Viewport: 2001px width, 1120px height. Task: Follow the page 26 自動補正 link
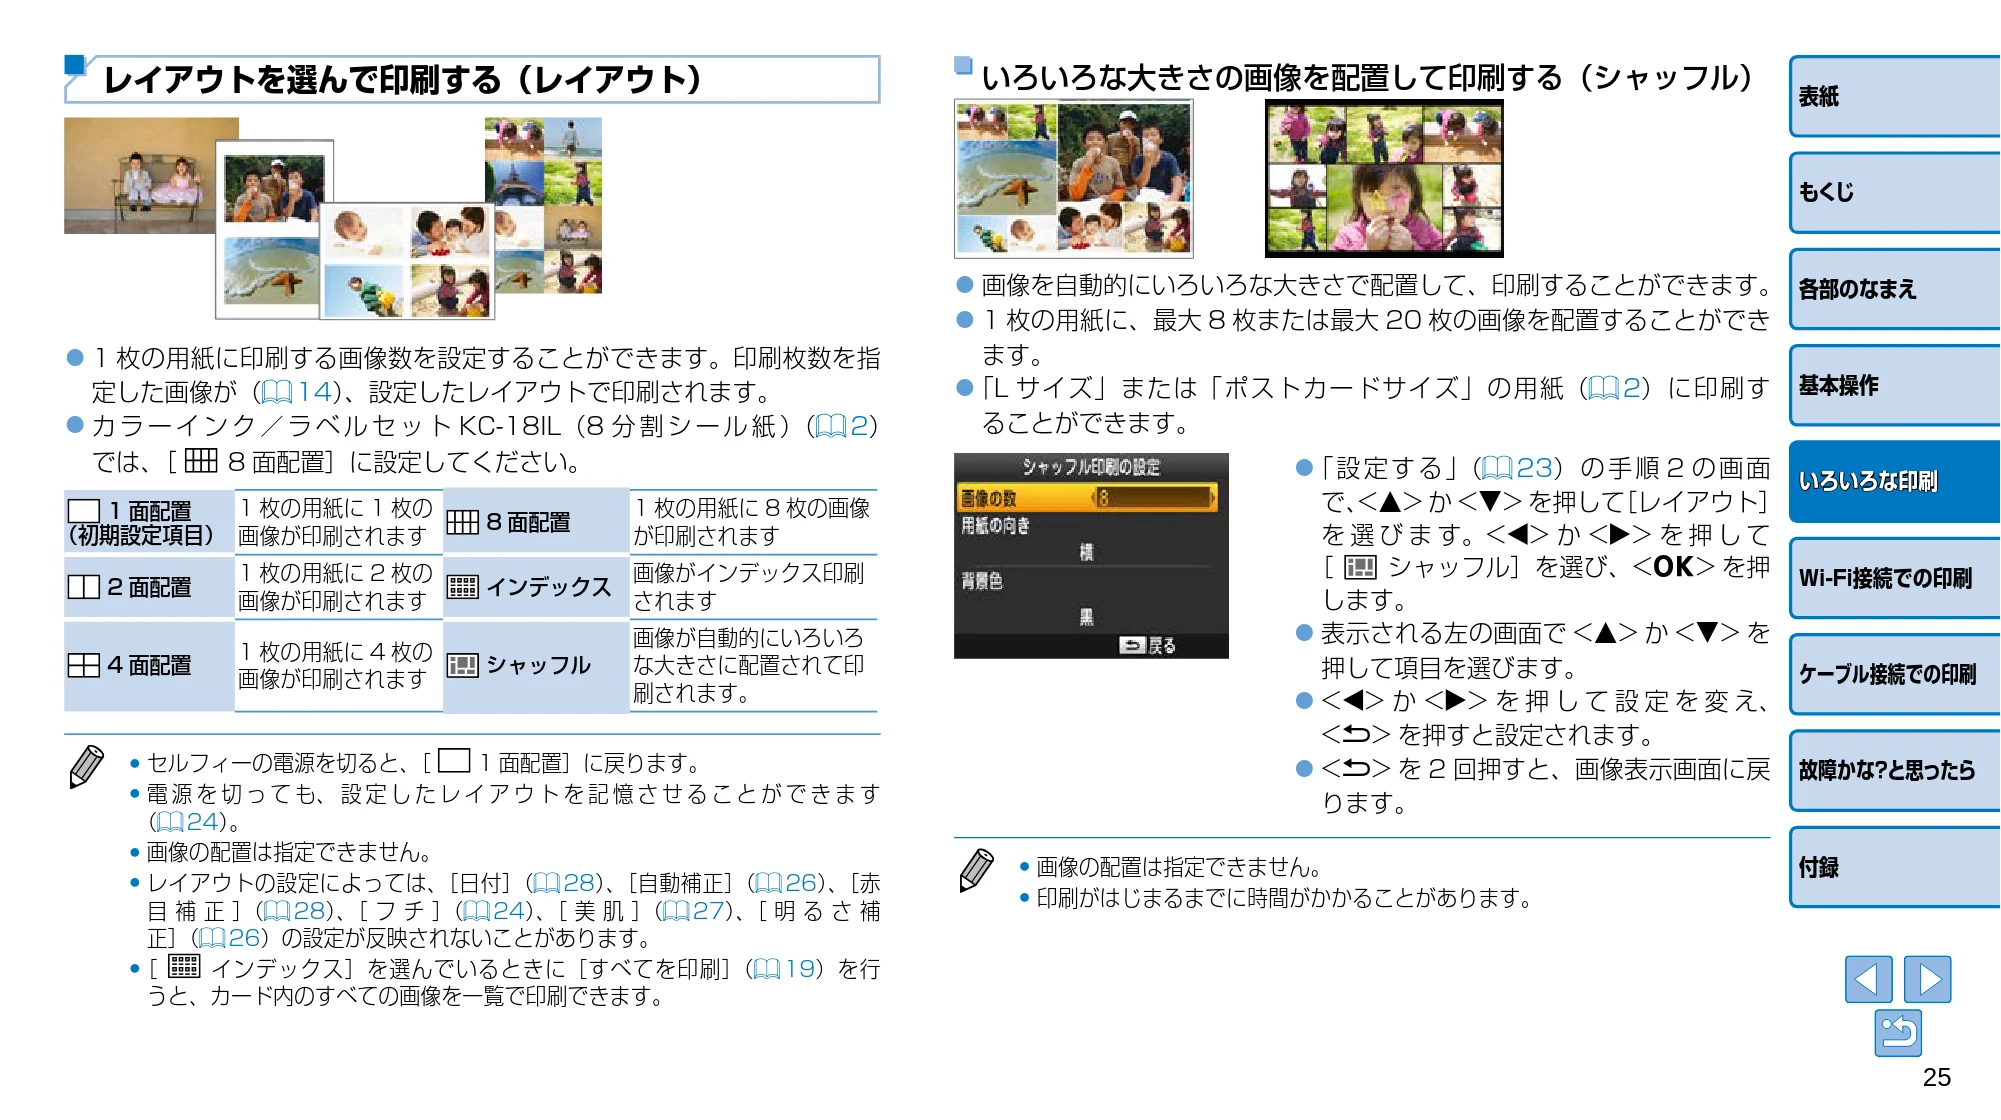point(785,883)
